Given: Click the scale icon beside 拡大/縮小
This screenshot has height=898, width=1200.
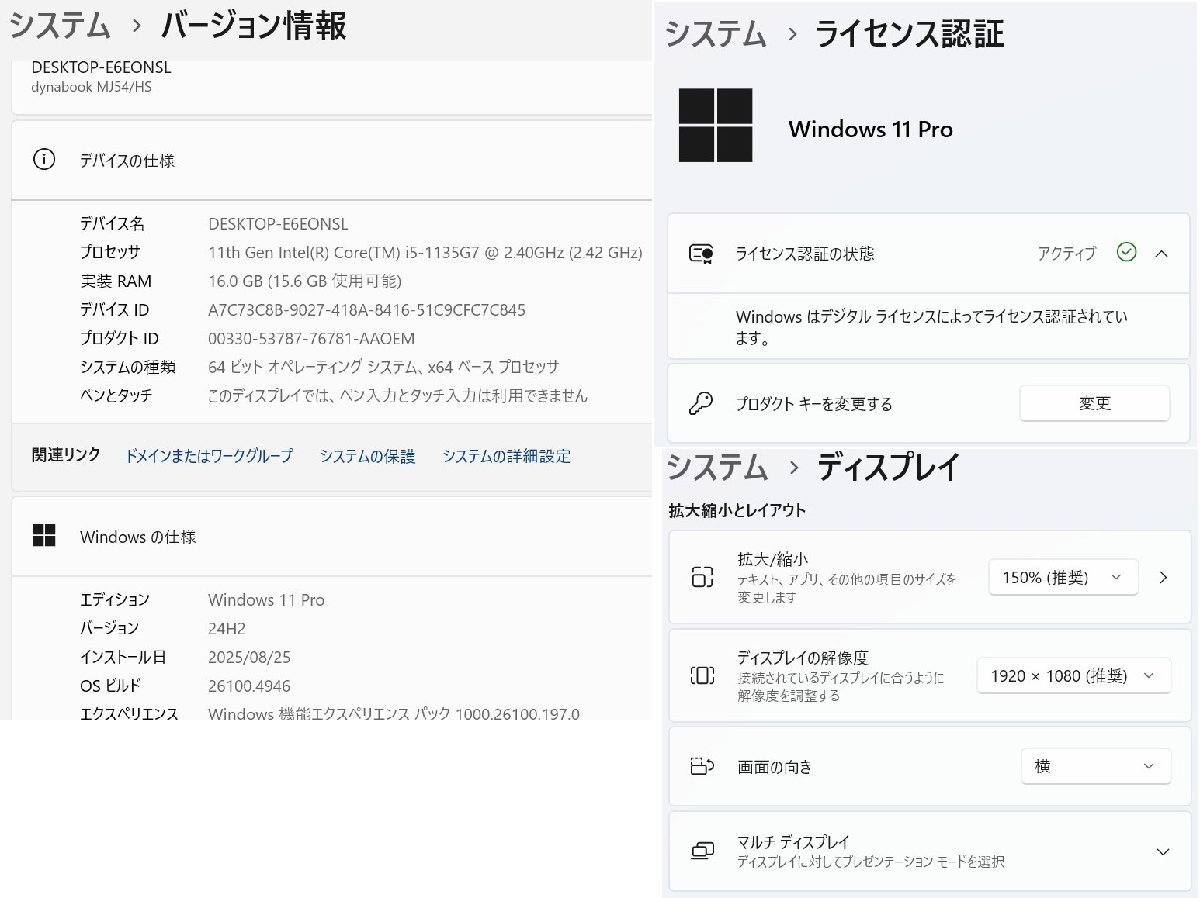Looking at the screenshot, I should click(702, 577).
